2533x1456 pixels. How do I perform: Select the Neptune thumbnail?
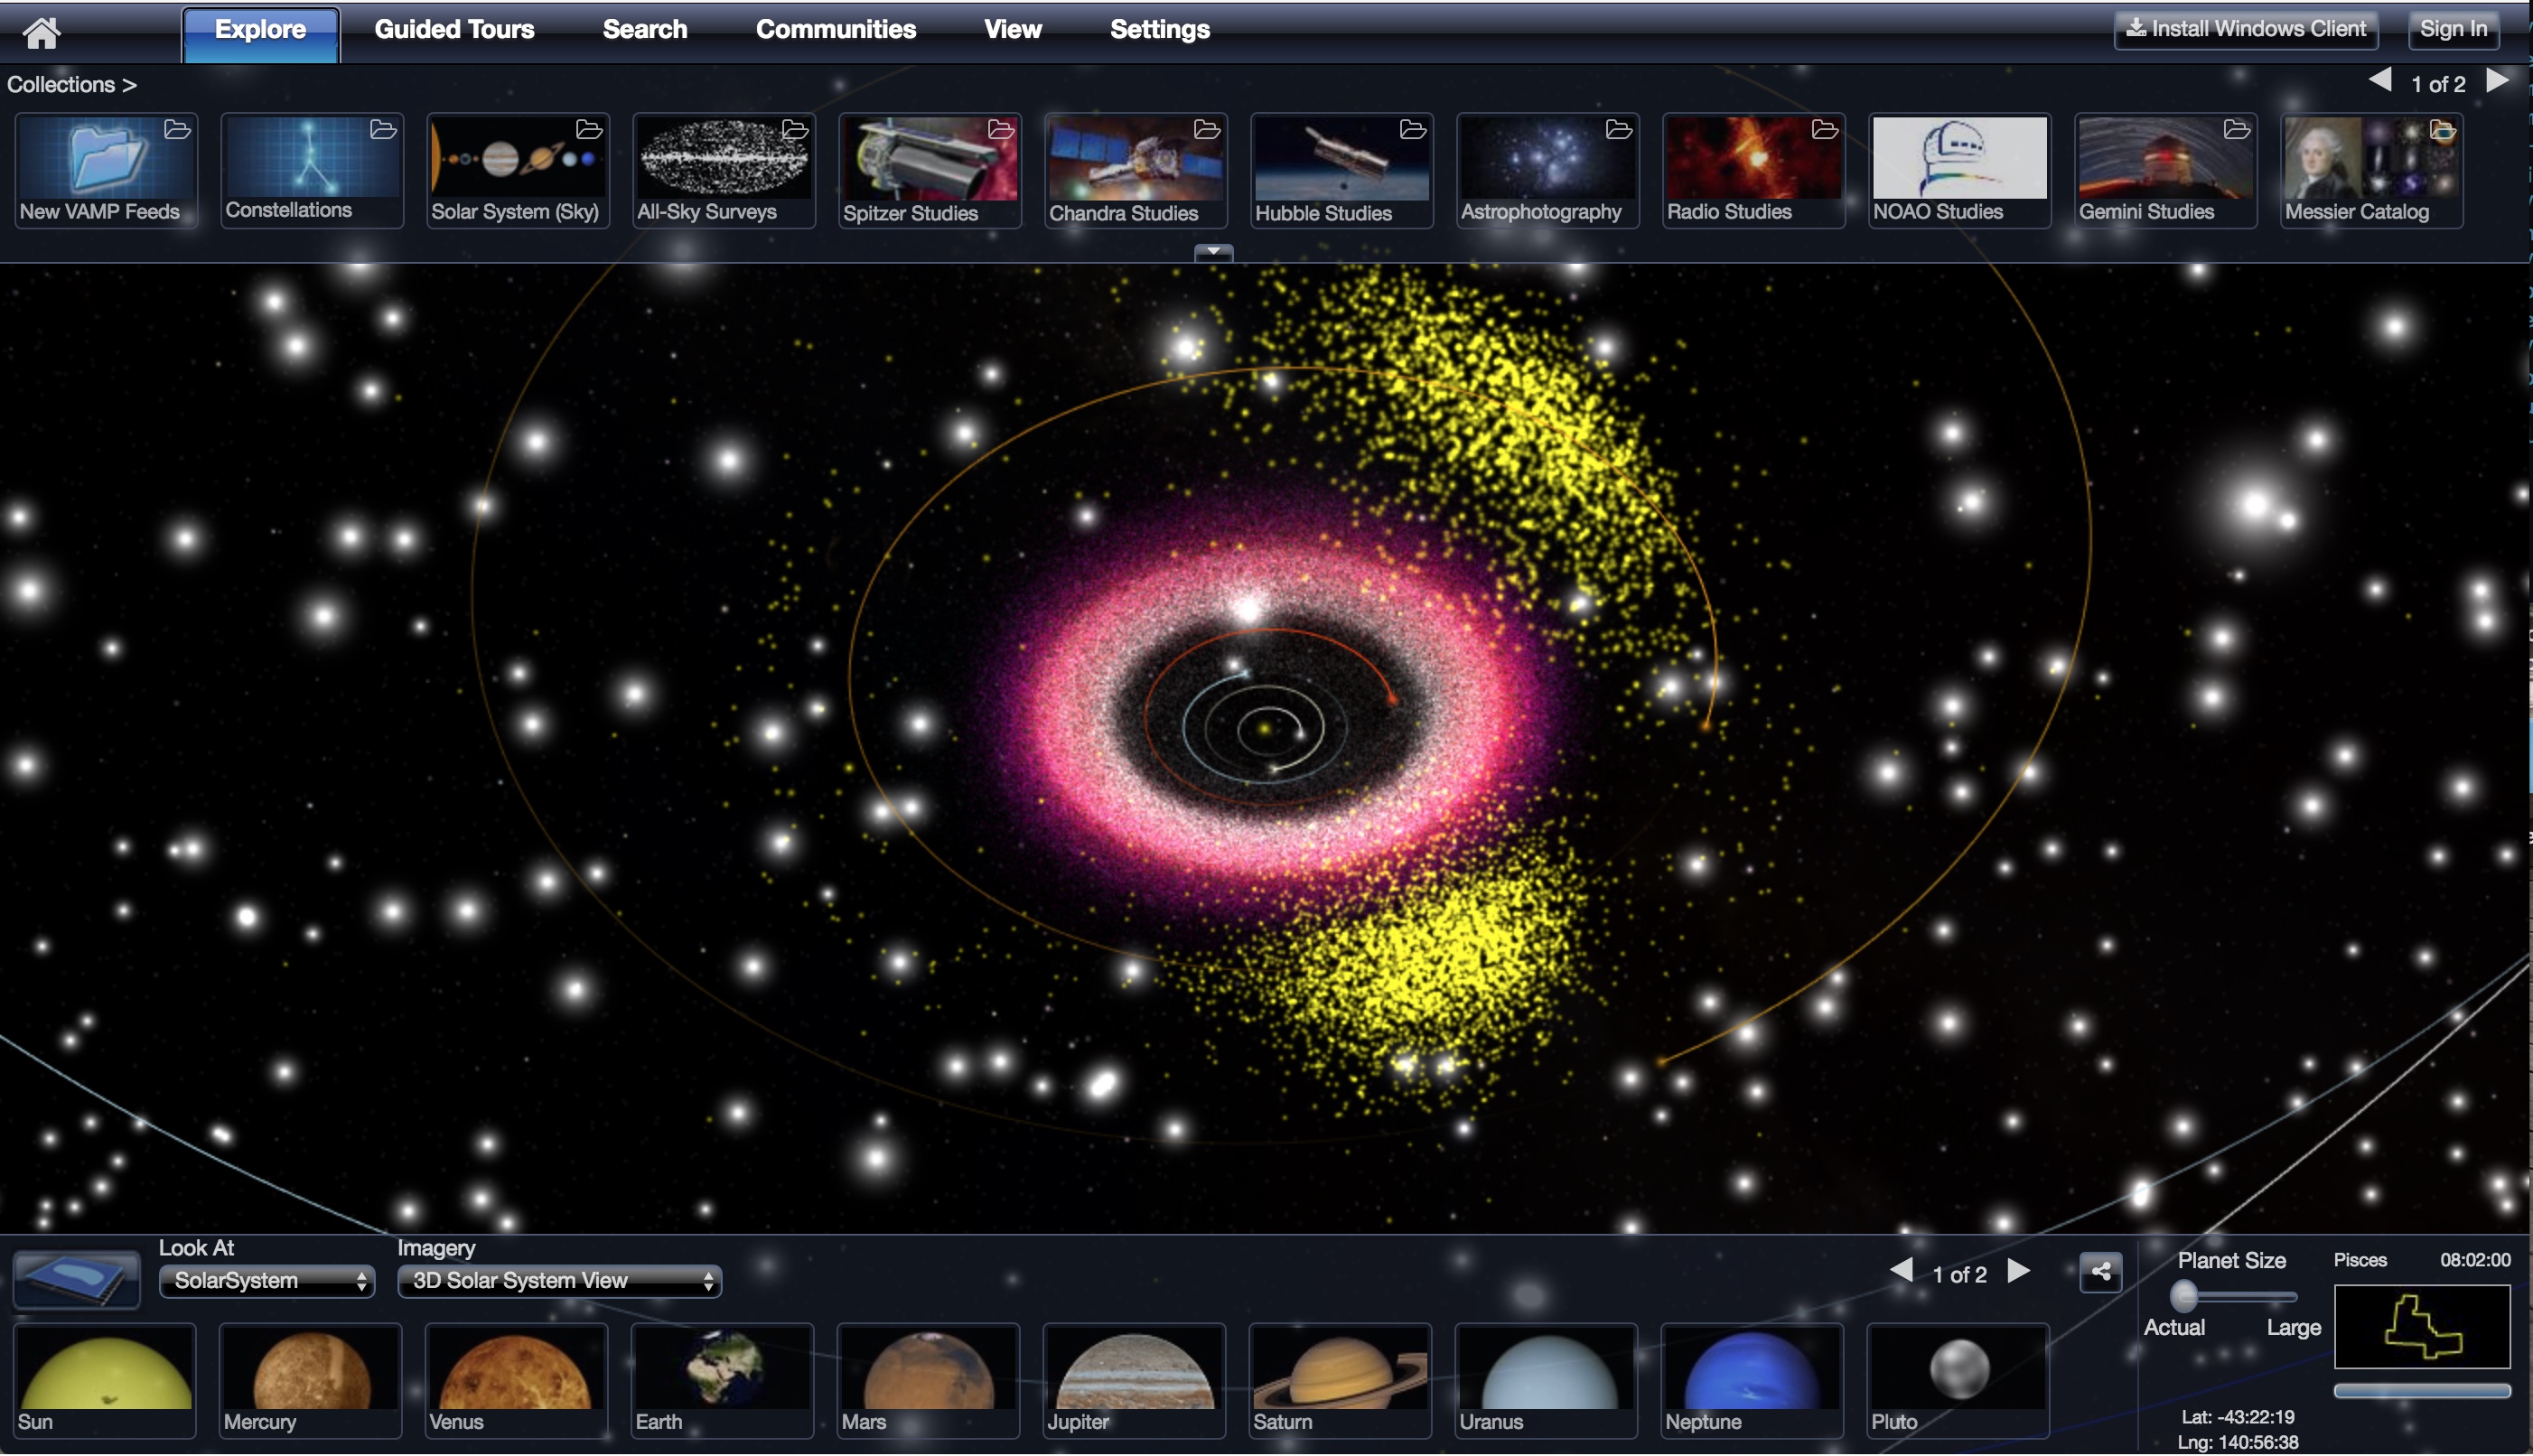tap(1754, 1381)
